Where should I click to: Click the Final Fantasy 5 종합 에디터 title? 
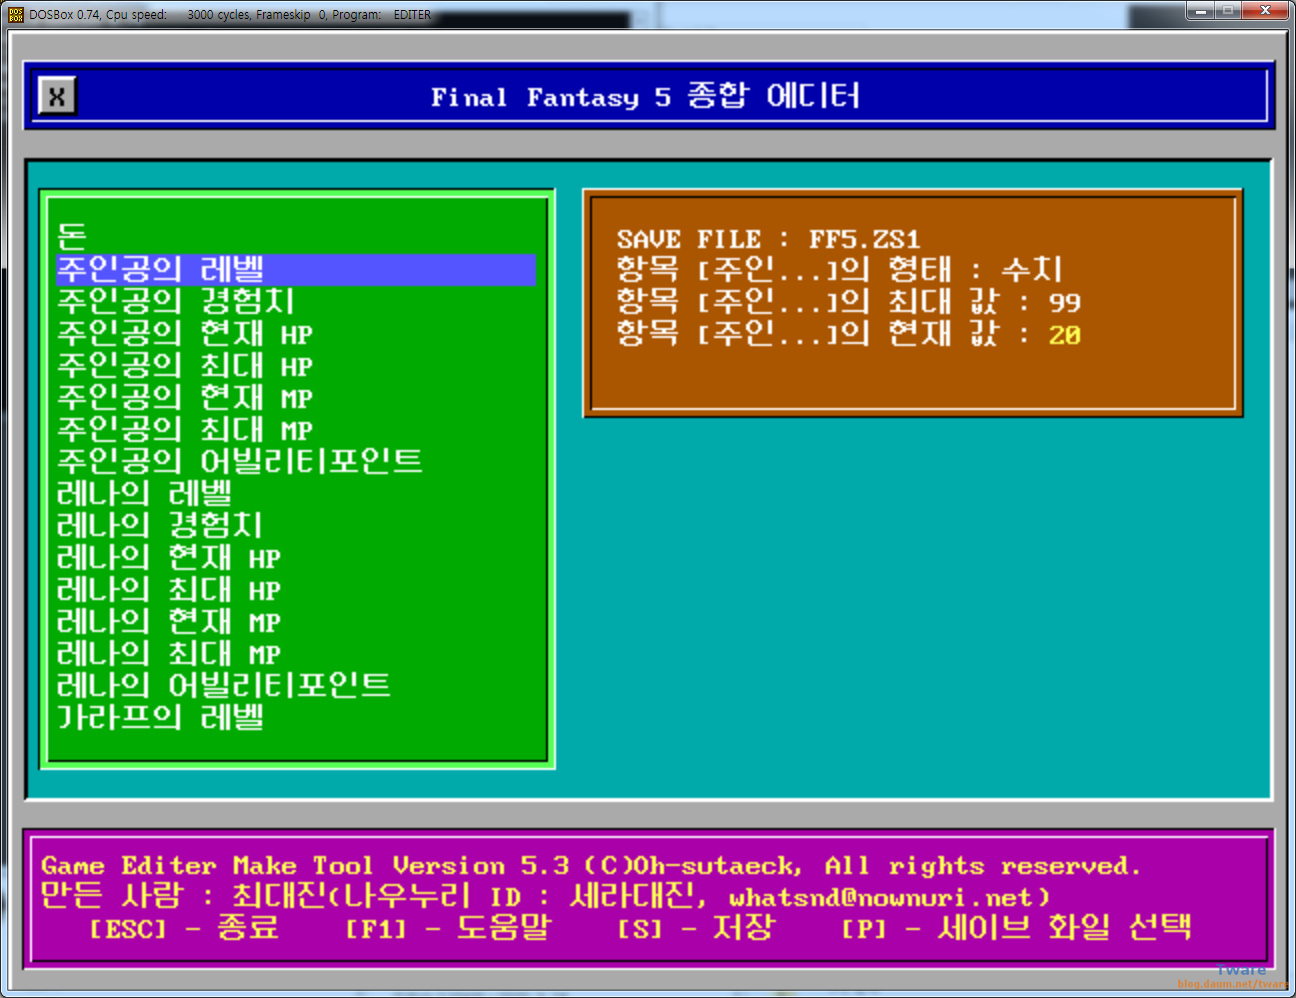[646, 96]
